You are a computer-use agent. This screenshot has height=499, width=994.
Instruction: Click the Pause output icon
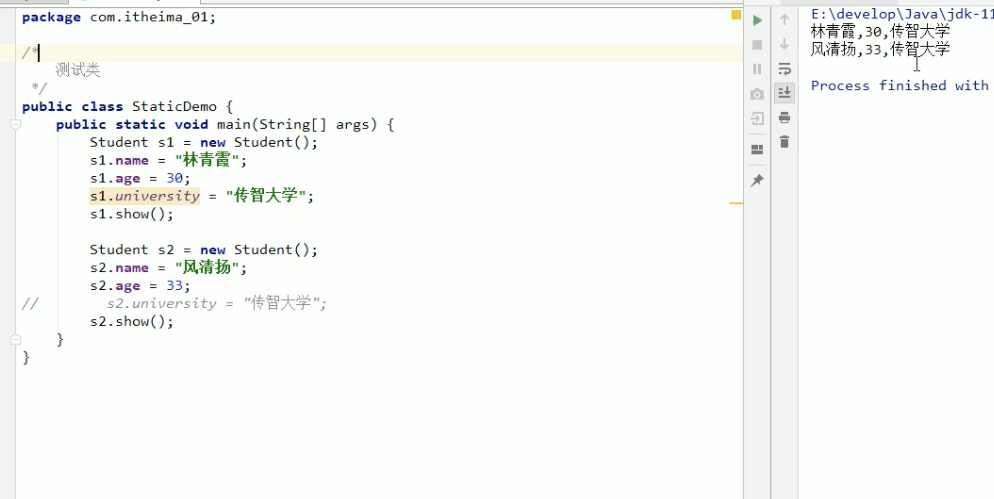(x=757, y=69)
